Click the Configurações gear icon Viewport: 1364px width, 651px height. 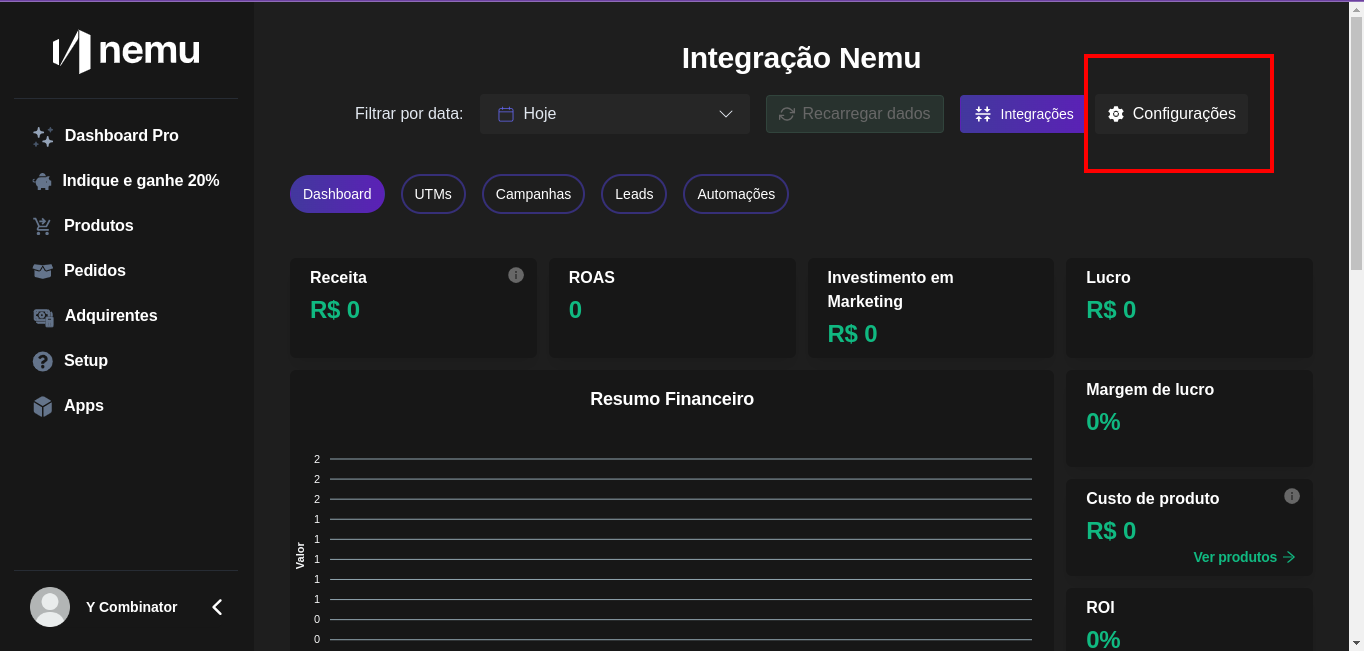pos(1116,114)
